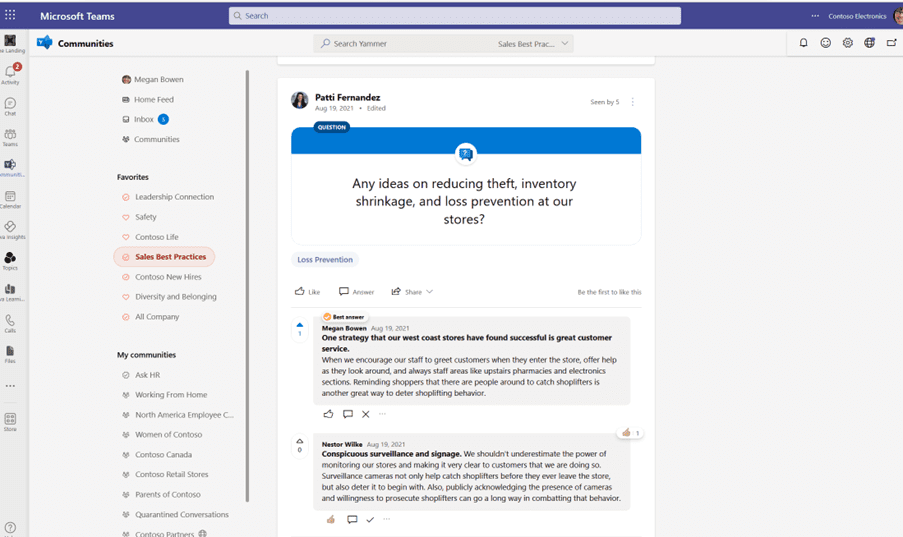
Task: Open more options on Patti Fernandez's post
Action: [632, 102]
